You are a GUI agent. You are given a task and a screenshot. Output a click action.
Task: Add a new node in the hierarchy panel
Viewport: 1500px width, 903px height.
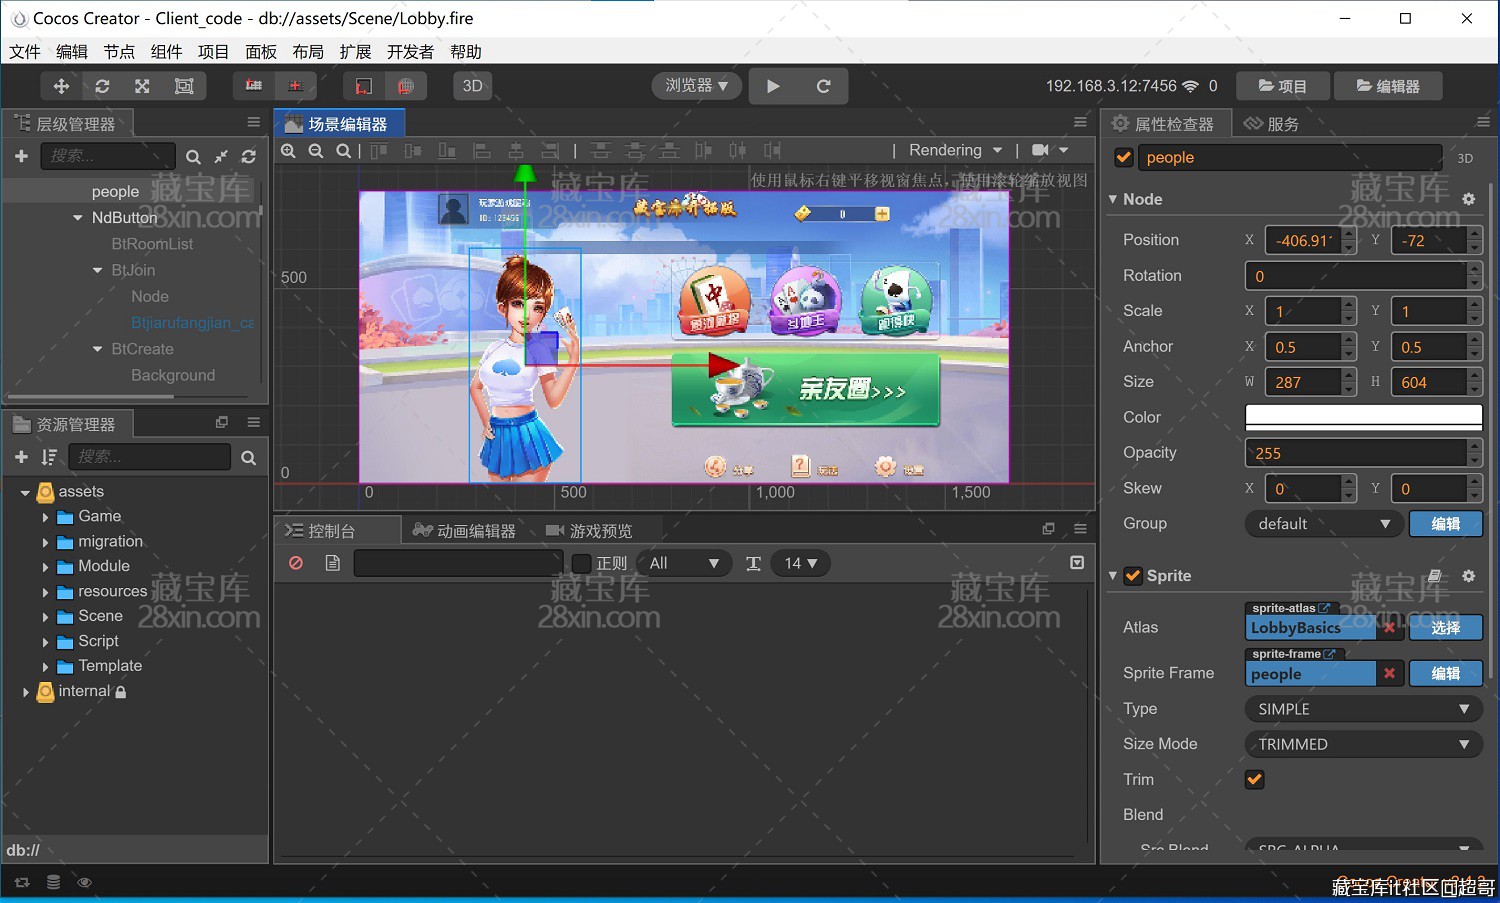point(21,156)
